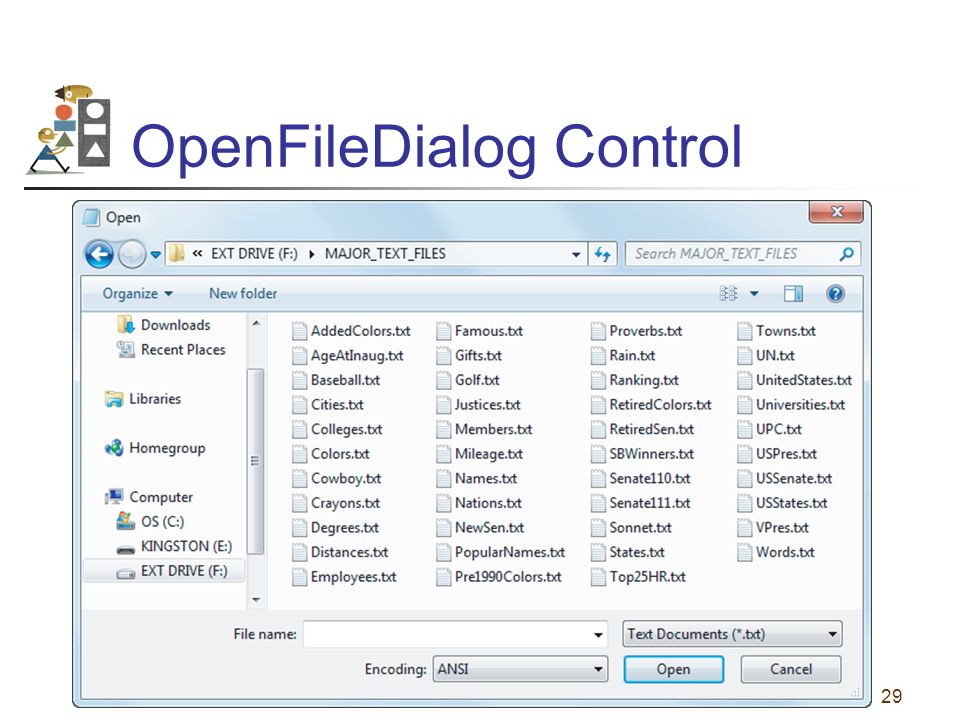
Task: Click the refresh button beside address bar
Action: coord(603,254)
